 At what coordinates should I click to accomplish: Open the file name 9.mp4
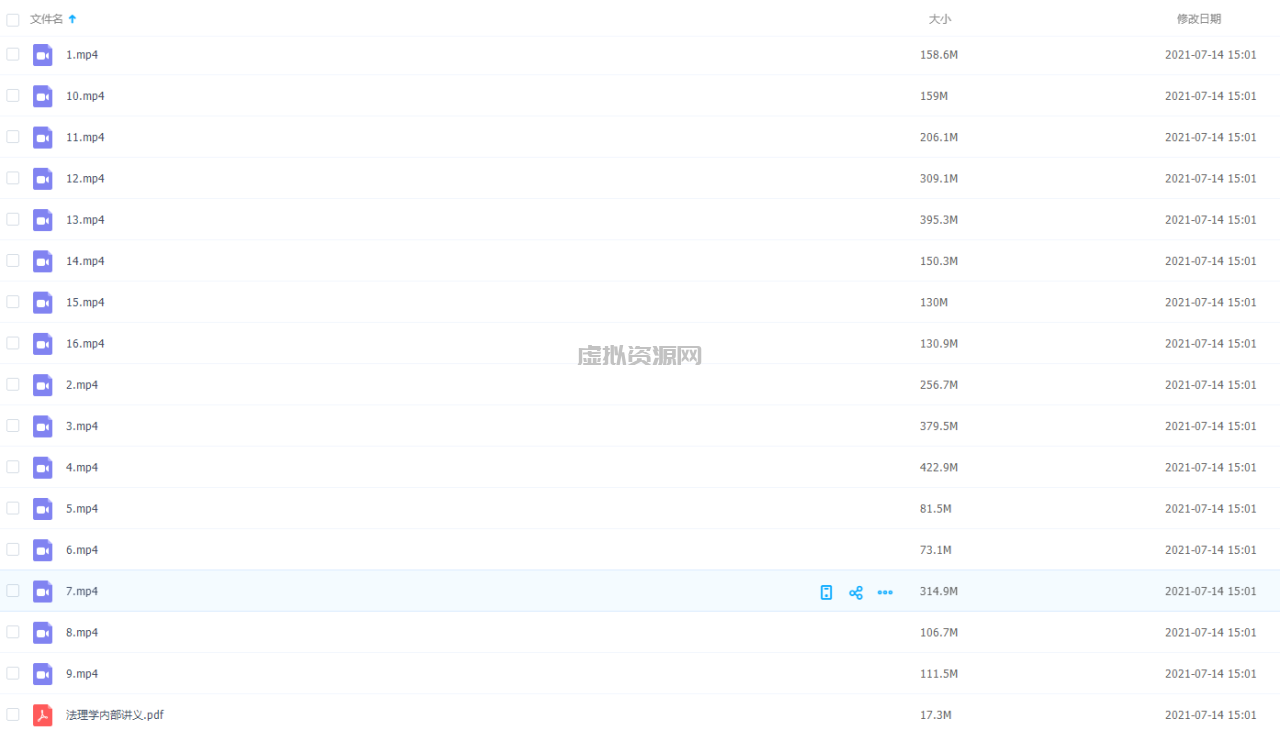[x=82, y=674]
